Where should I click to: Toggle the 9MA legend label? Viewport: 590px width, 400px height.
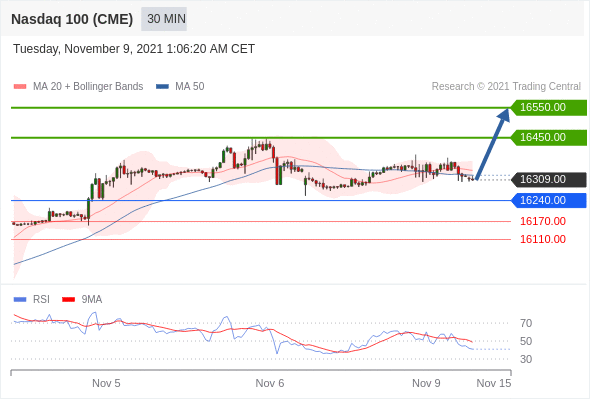click(92, 300)
